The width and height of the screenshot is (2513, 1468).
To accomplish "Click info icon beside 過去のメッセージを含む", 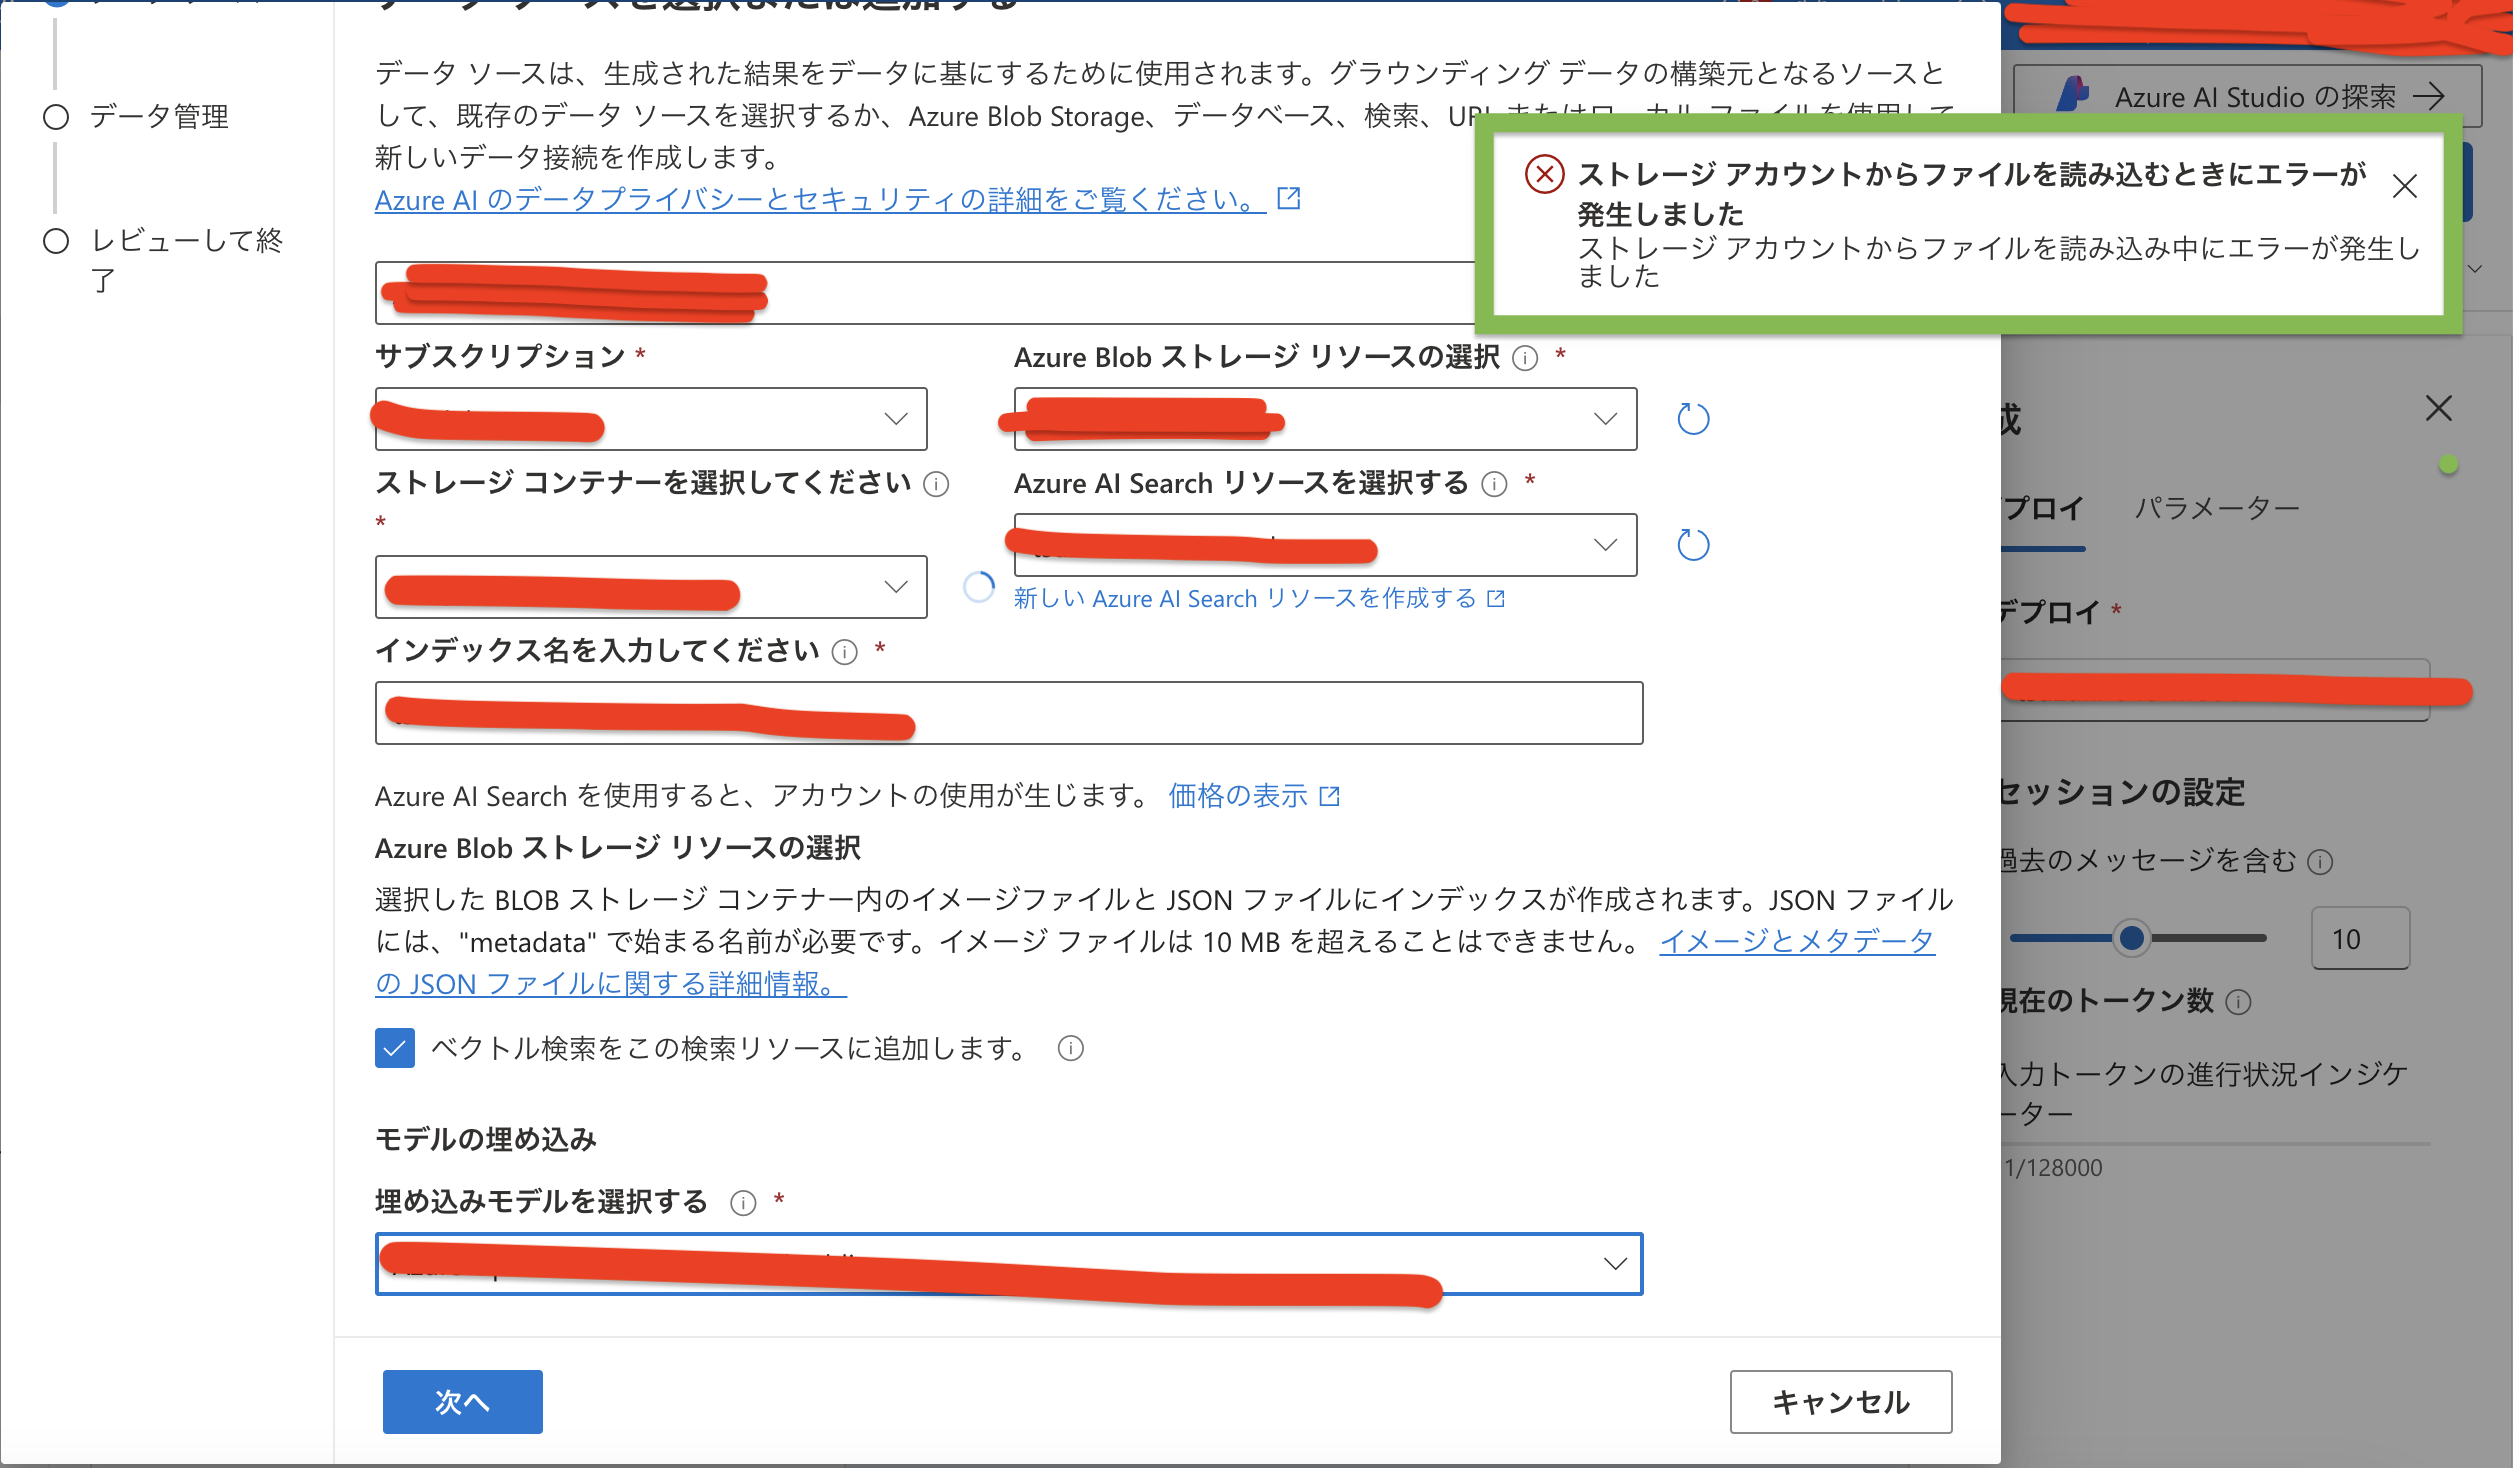I will pos(2319,862).
